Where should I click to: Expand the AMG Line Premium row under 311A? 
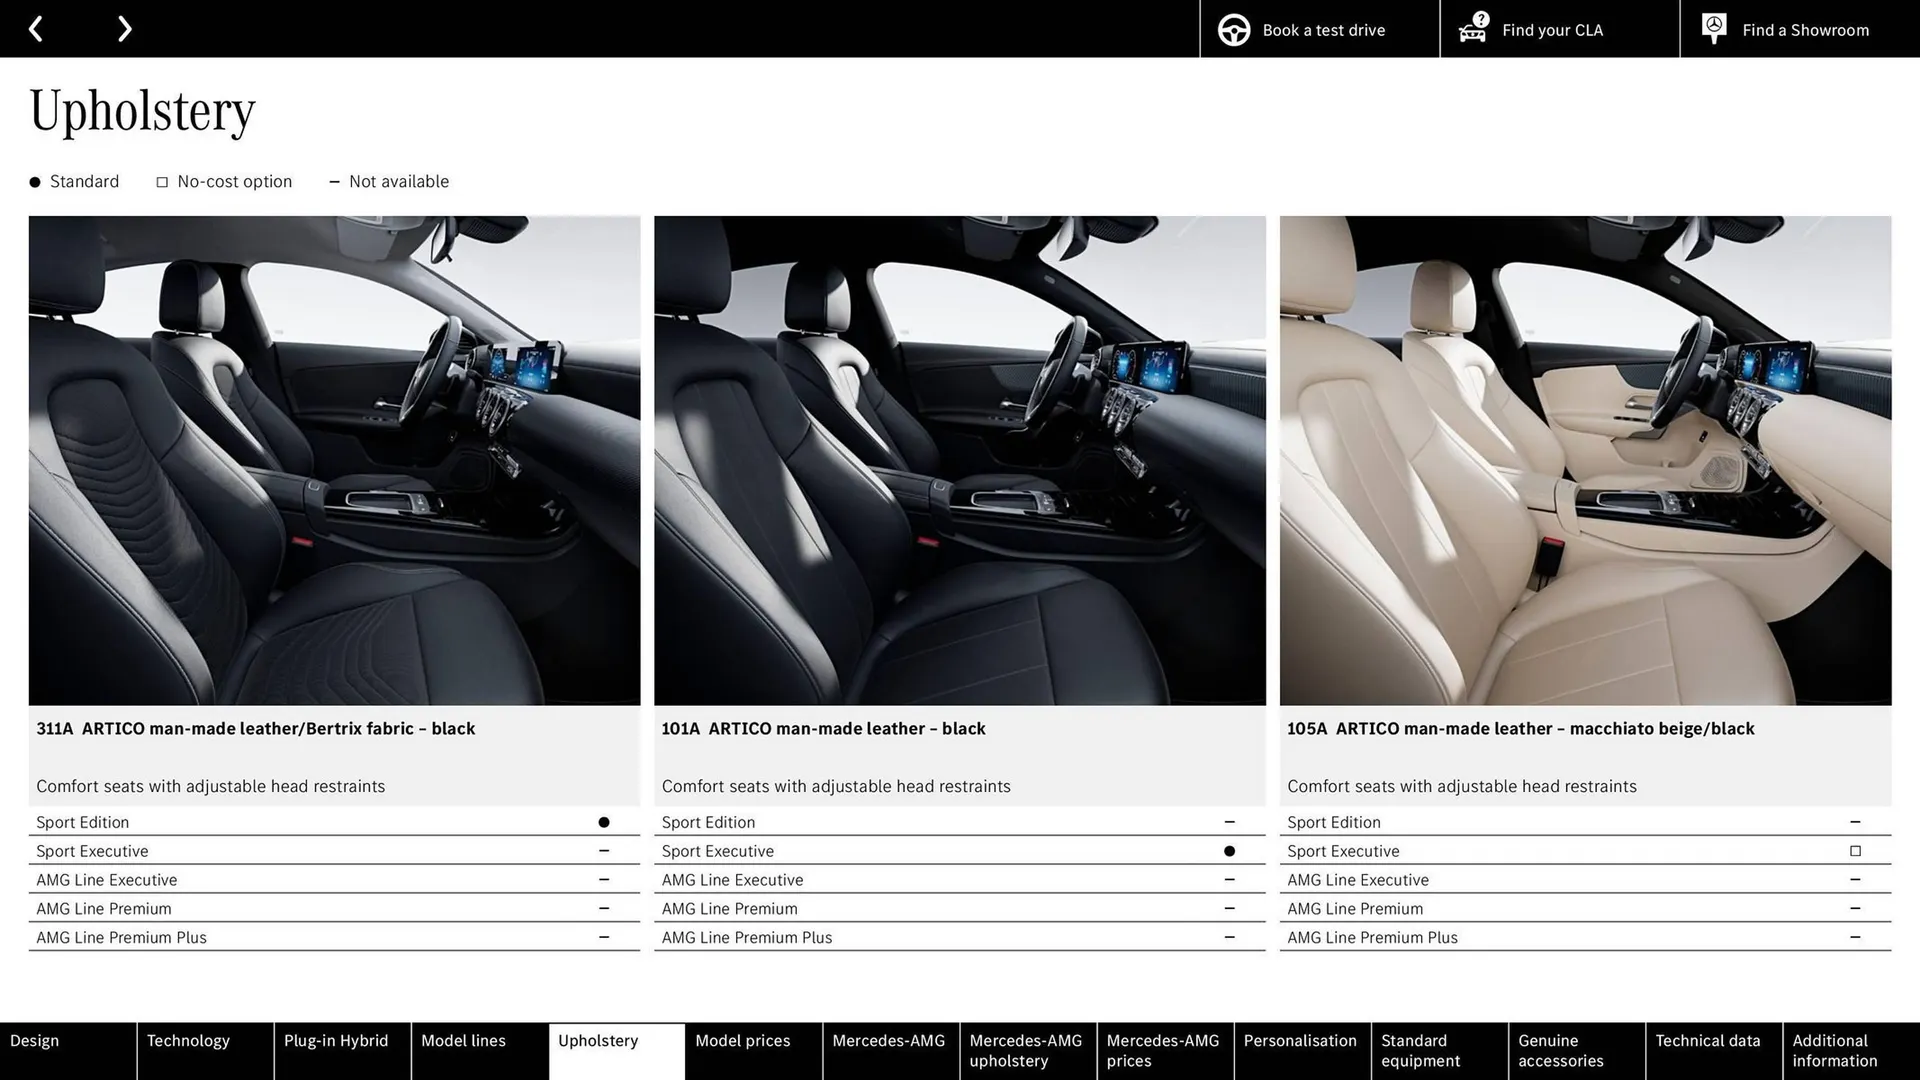tap(103, 908)
